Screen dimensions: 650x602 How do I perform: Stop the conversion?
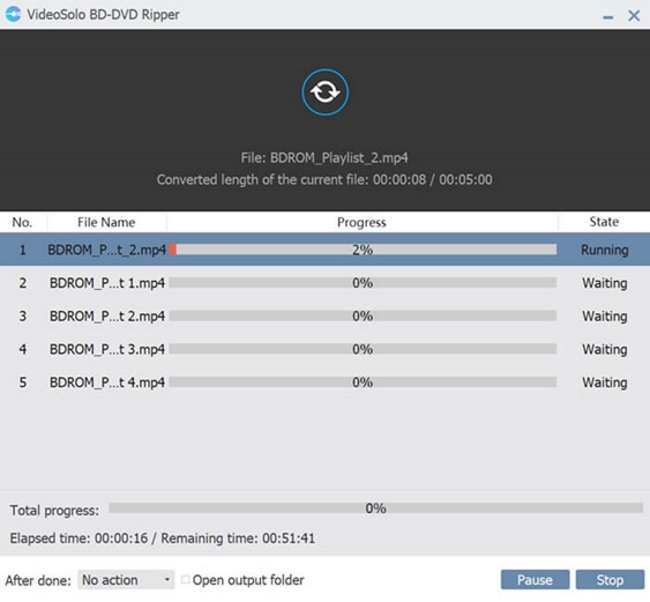610,580
